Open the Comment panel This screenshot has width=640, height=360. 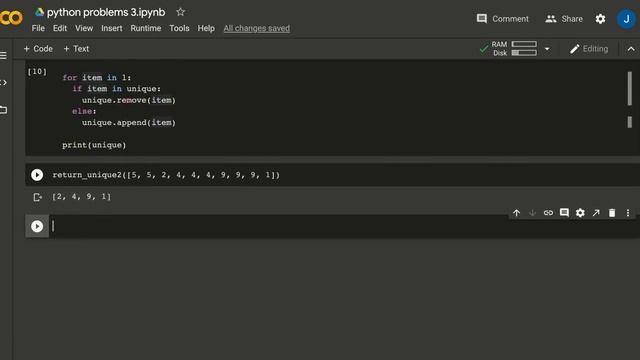502,19
